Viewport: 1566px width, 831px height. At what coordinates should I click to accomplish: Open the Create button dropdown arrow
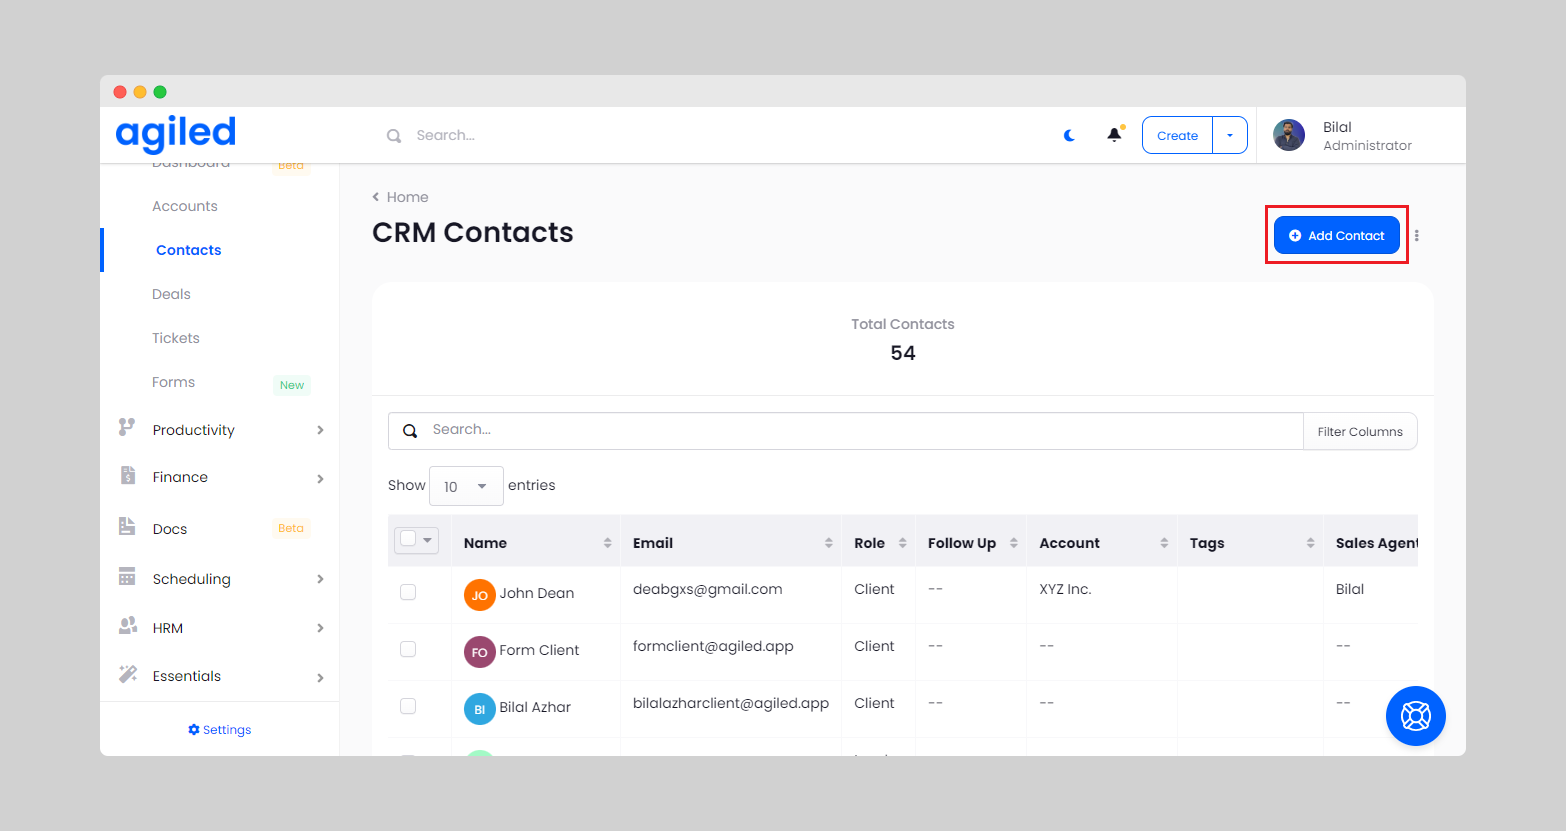pos(1230,135)
